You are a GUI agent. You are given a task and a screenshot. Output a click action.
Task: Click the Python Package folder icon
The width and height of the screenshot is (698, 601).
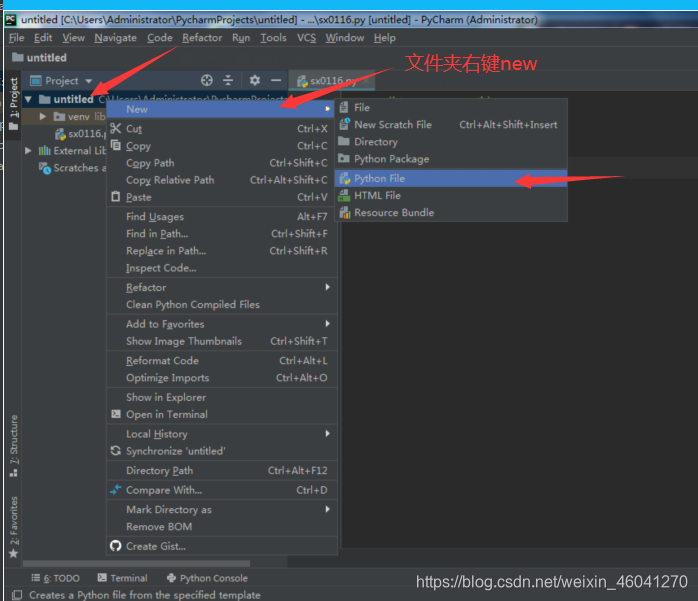pos(344,158)
